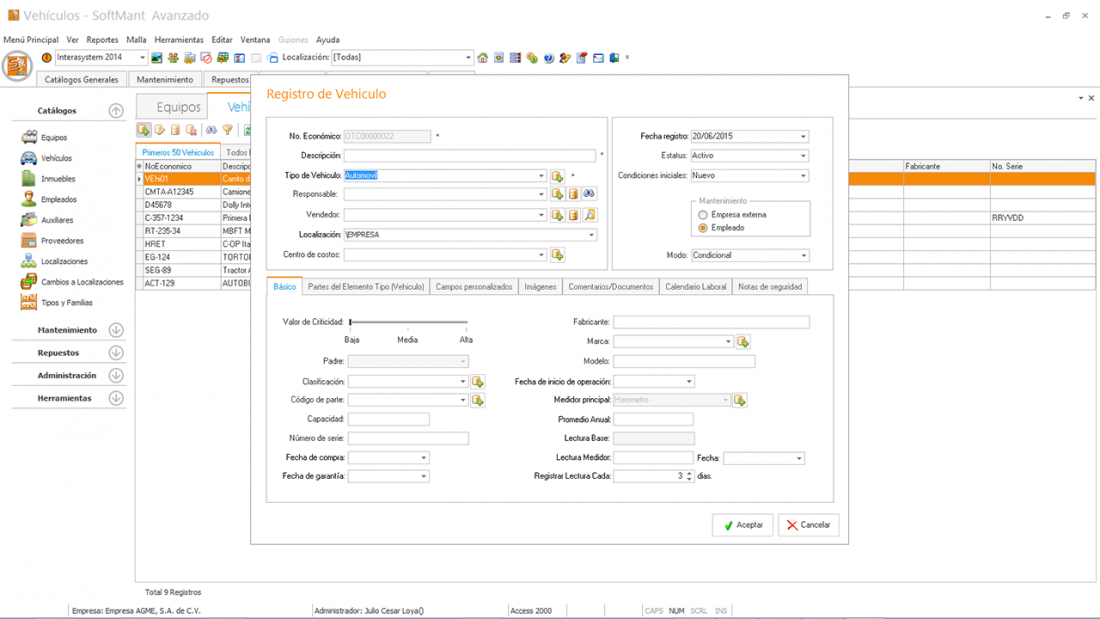Image resolution: width=1100 pixels, height=619 pixels.
Task: Open Equipos in the Catálogos sidebar
Action: pyautogui.click(x=53, y=138)
